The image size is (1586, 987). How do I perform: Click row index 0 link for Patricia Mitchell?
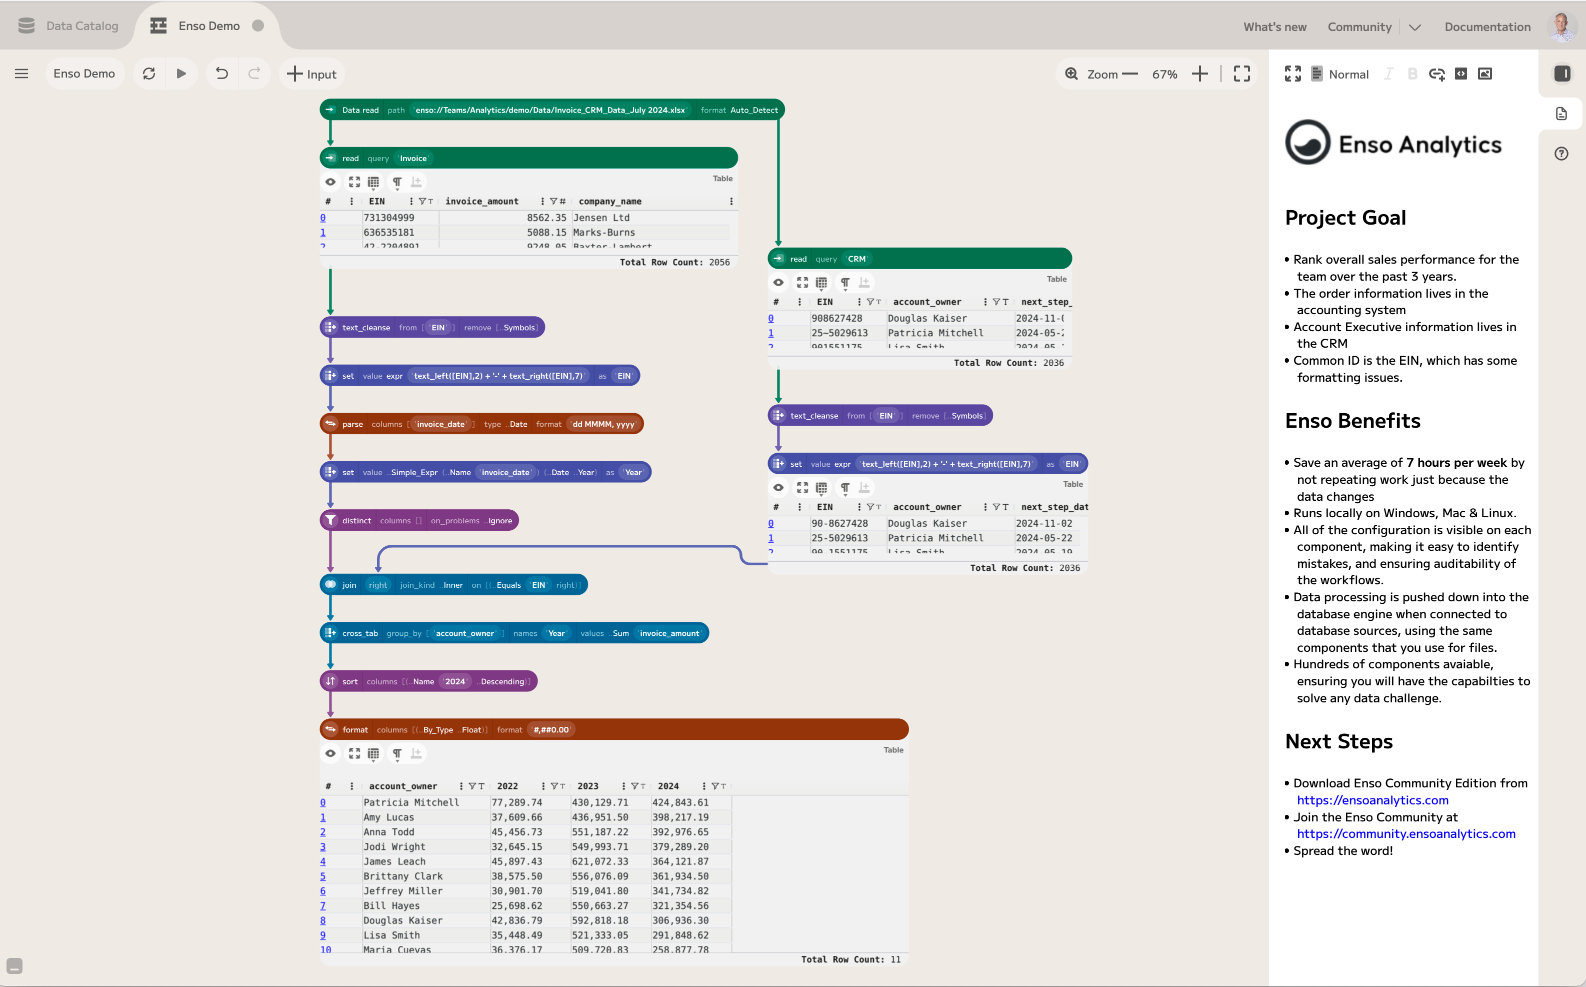(x=323, y=802)
